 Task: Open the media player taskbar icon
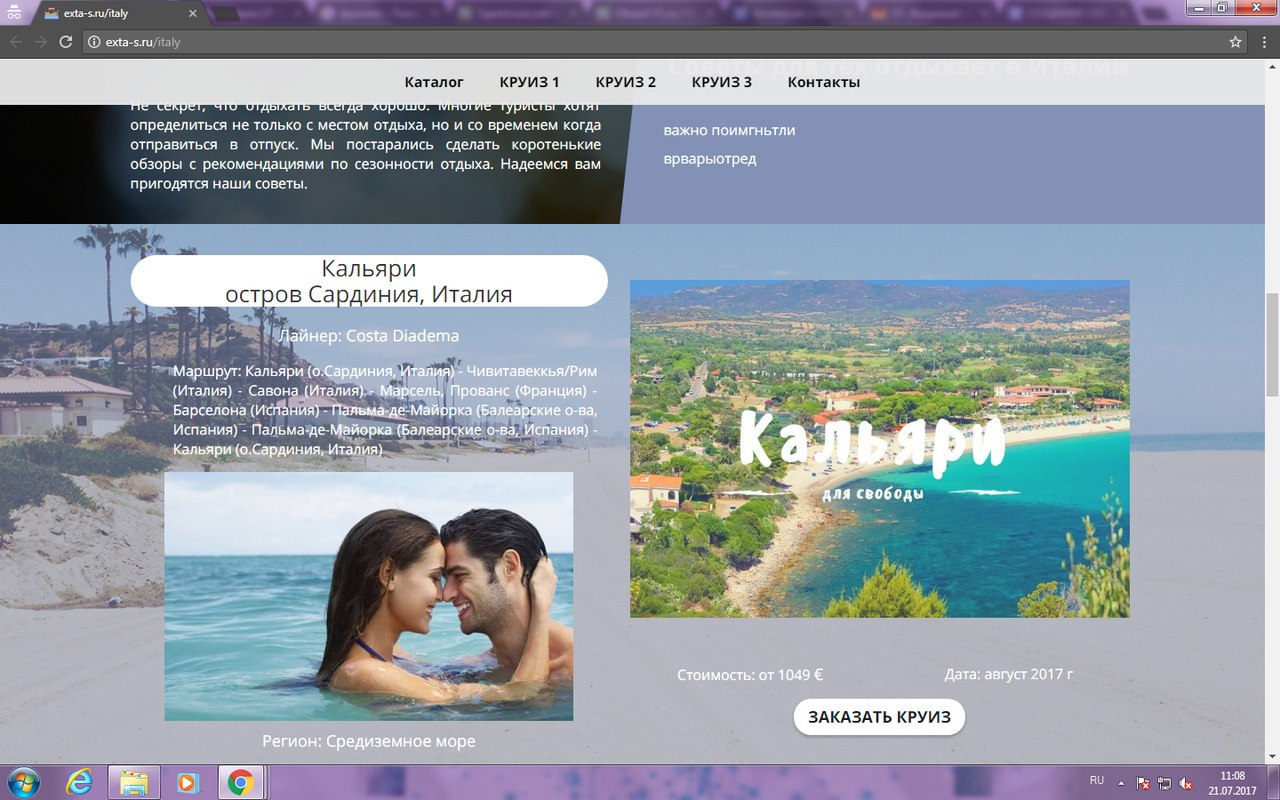click(x=187, y=782)
